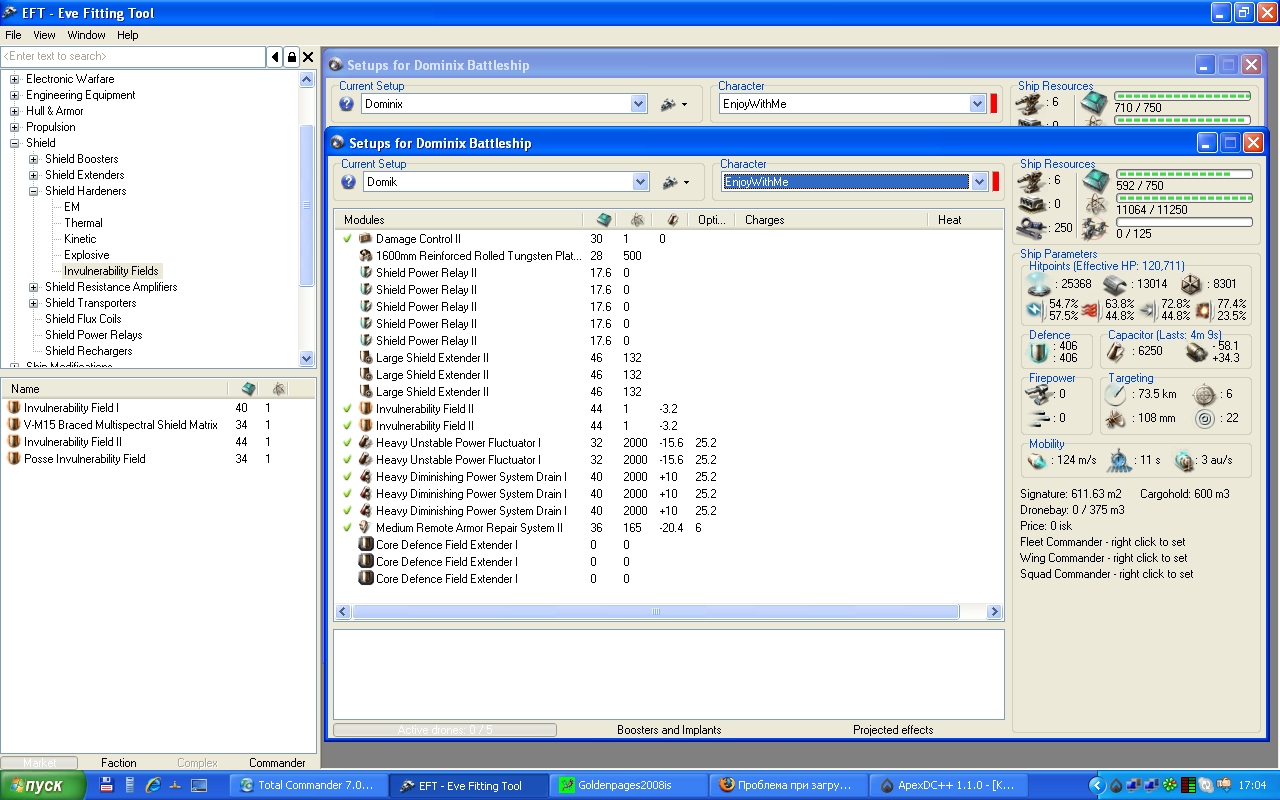1280x800 pixels.
Task: Open the Window menu
Action: click(87, 35)
